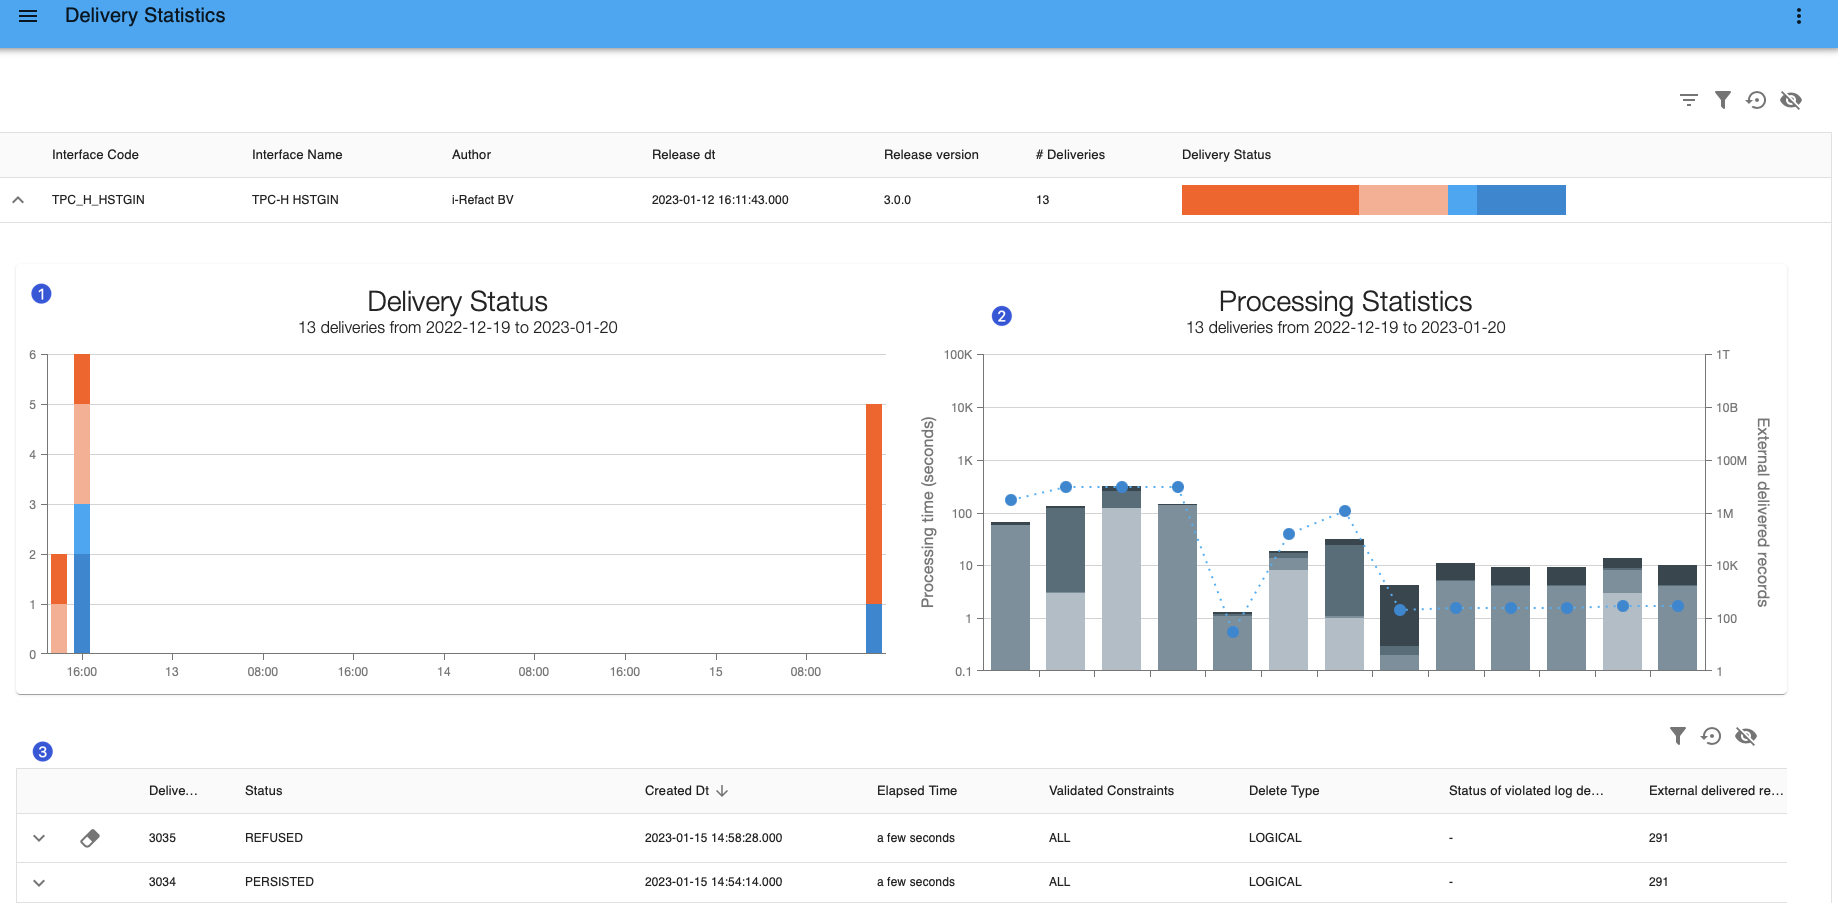Click the Delivery Status column header
The width and height of the screenshot is (1838, 903).
(x=1226, y=155)
